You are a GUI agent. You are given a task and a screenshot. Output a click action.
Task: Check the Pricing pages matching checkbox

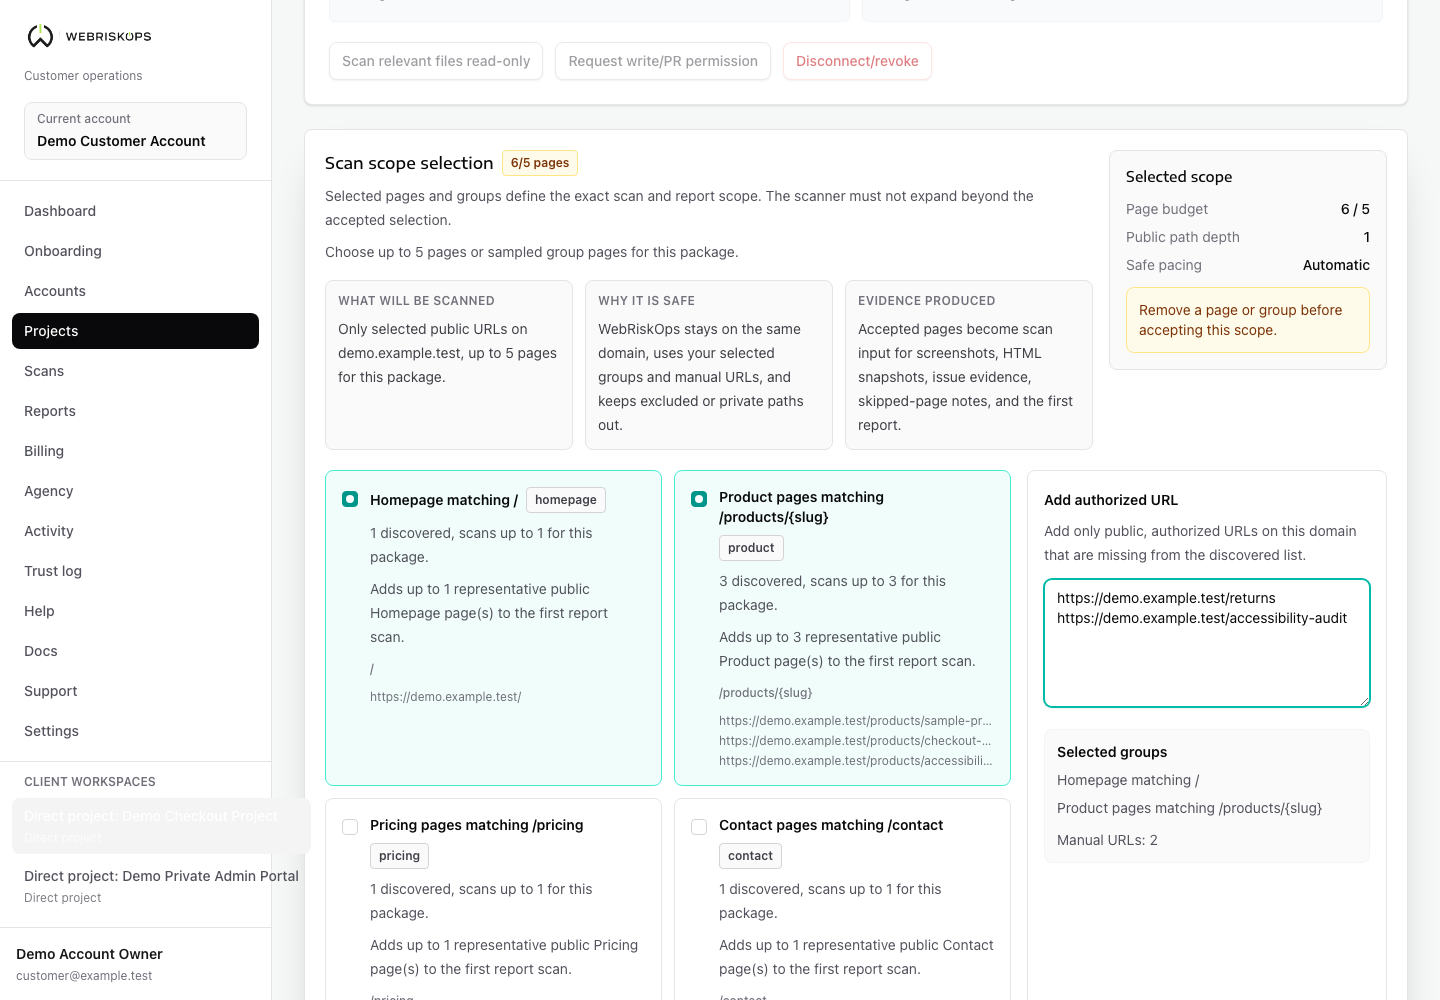coord(350,827)
